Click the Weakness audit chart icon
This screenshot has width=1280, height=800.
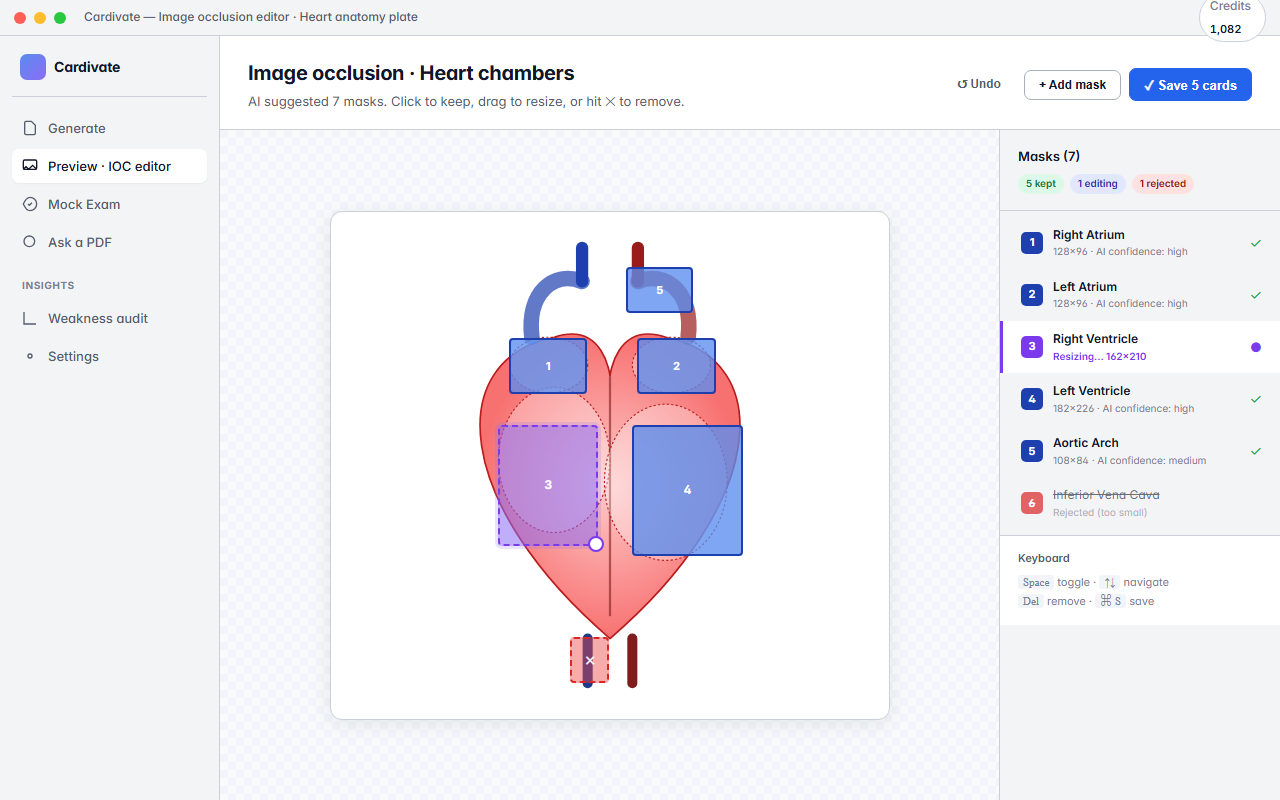point(30,318)
